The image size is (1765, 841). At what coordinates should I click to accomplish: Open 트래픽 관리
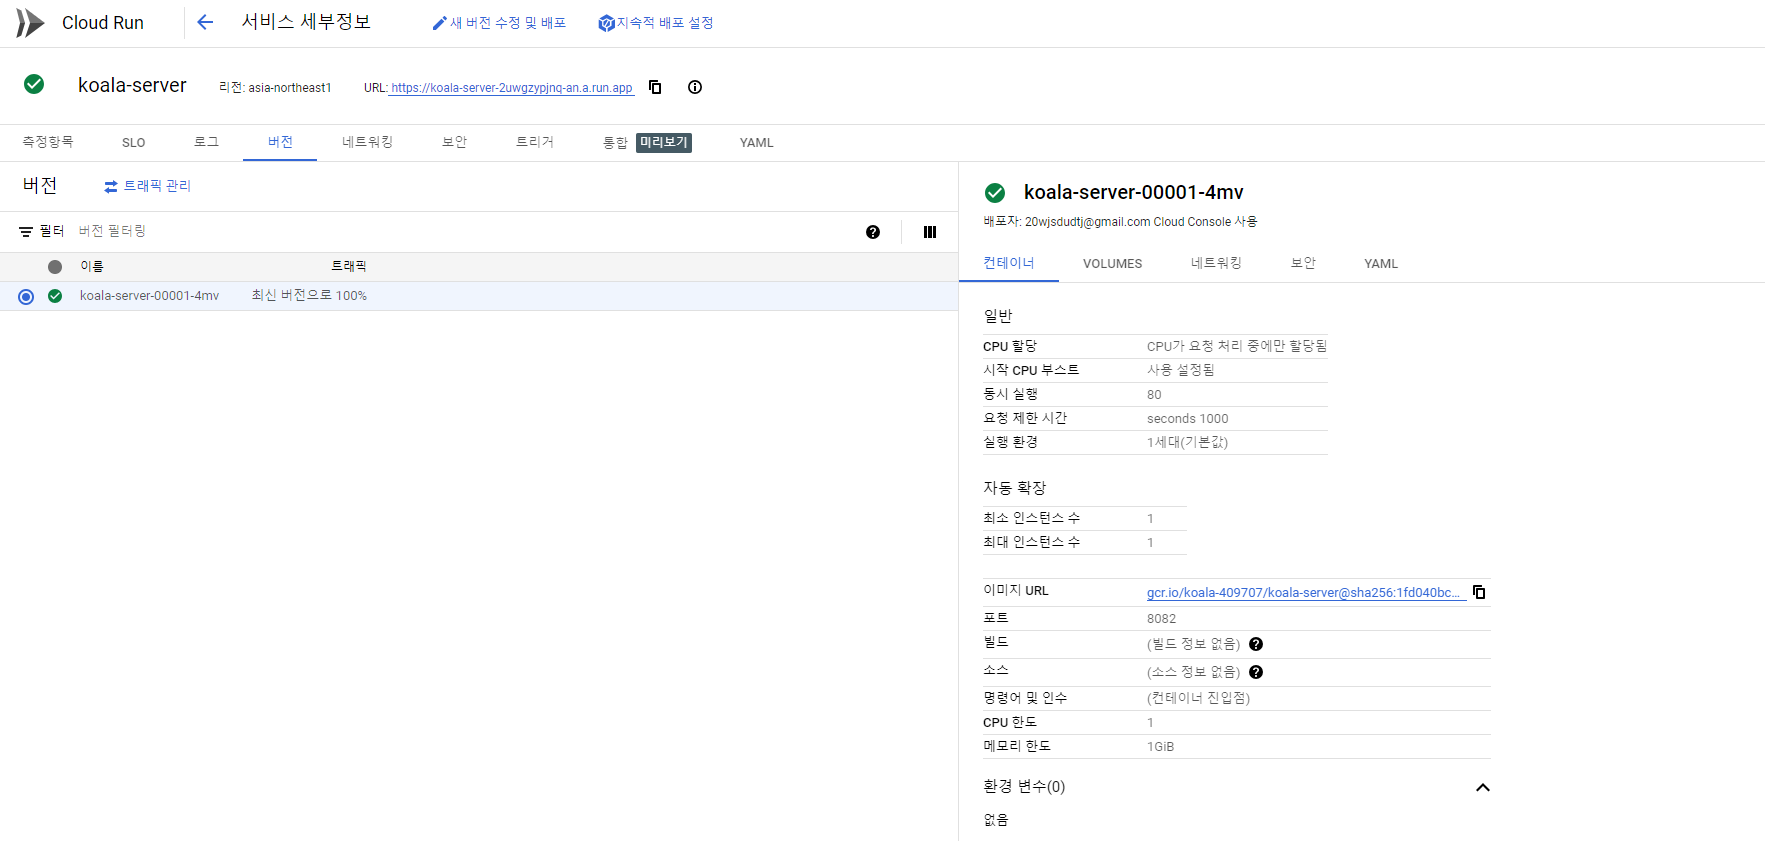pos(147,186)
